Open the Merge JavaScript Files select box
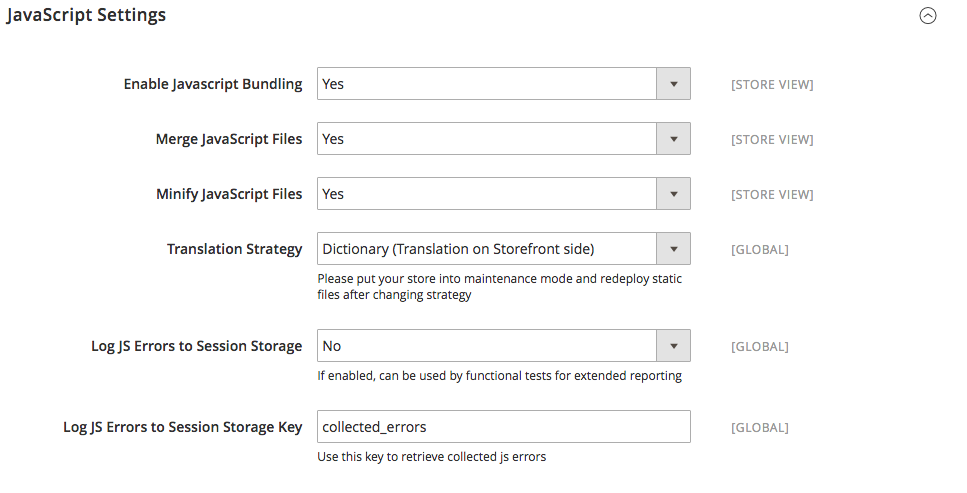Screen dimensions: 967x493 click(x=504, y=139)
